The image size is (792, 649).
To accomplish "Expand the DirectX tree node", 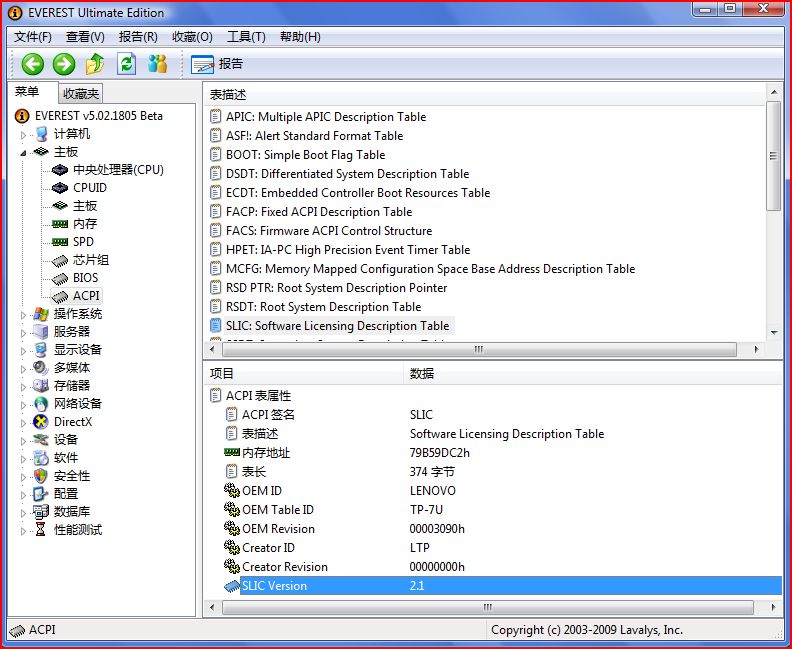I will click(x=24, y=422).
